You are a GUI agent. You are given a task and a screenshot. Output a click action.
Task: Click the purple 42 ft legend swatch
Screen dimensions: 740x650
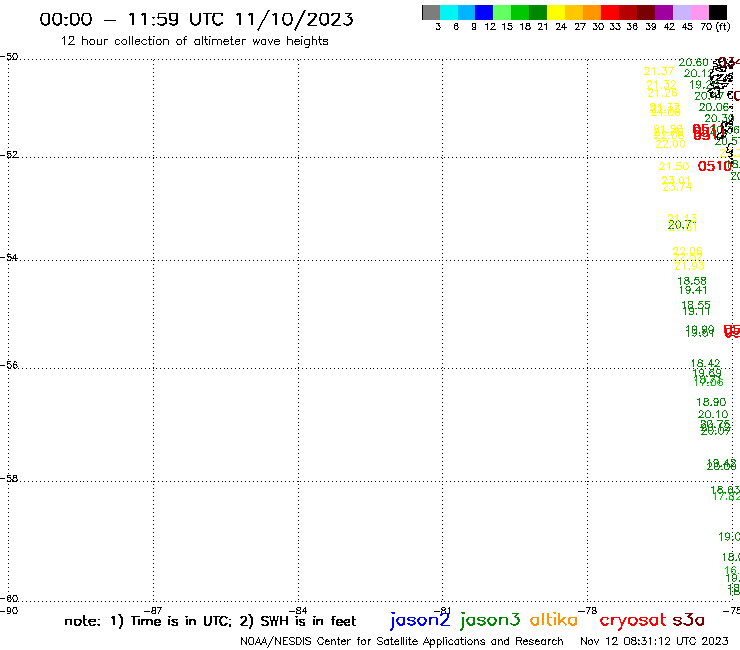pyautogui.click(x=664, y=12)
